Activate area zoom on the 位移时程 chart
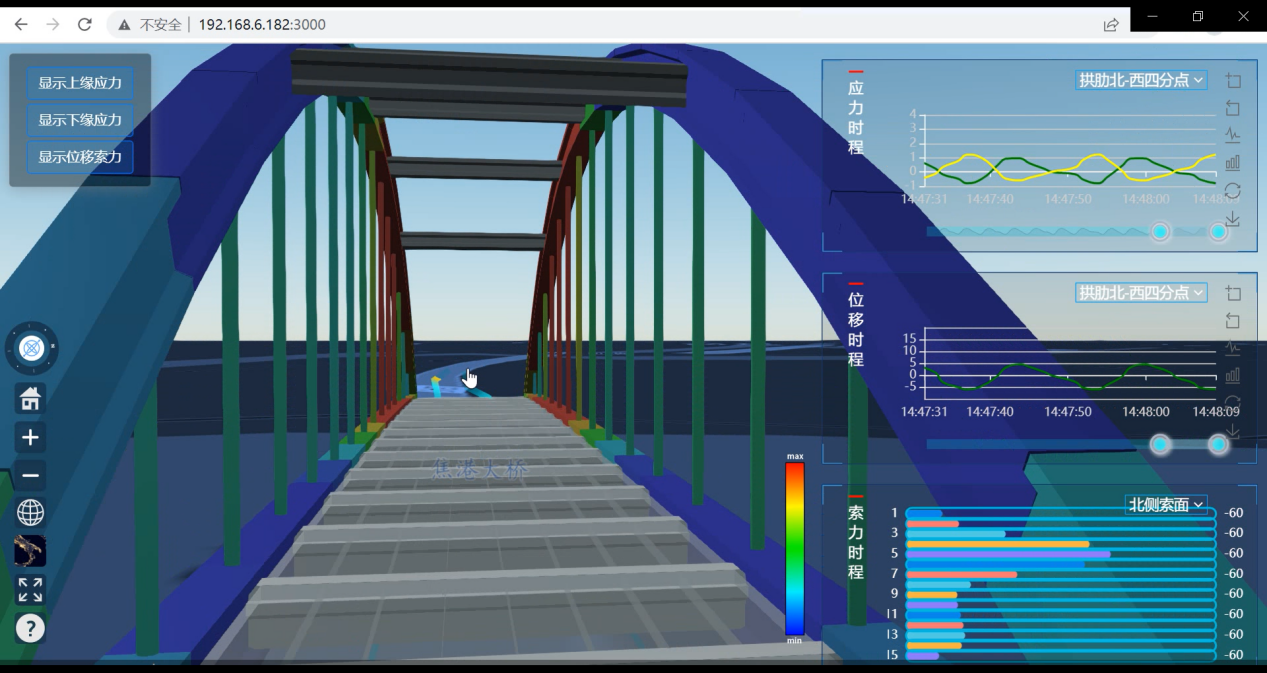1267x673 pixels. (x=1232, y=294)
